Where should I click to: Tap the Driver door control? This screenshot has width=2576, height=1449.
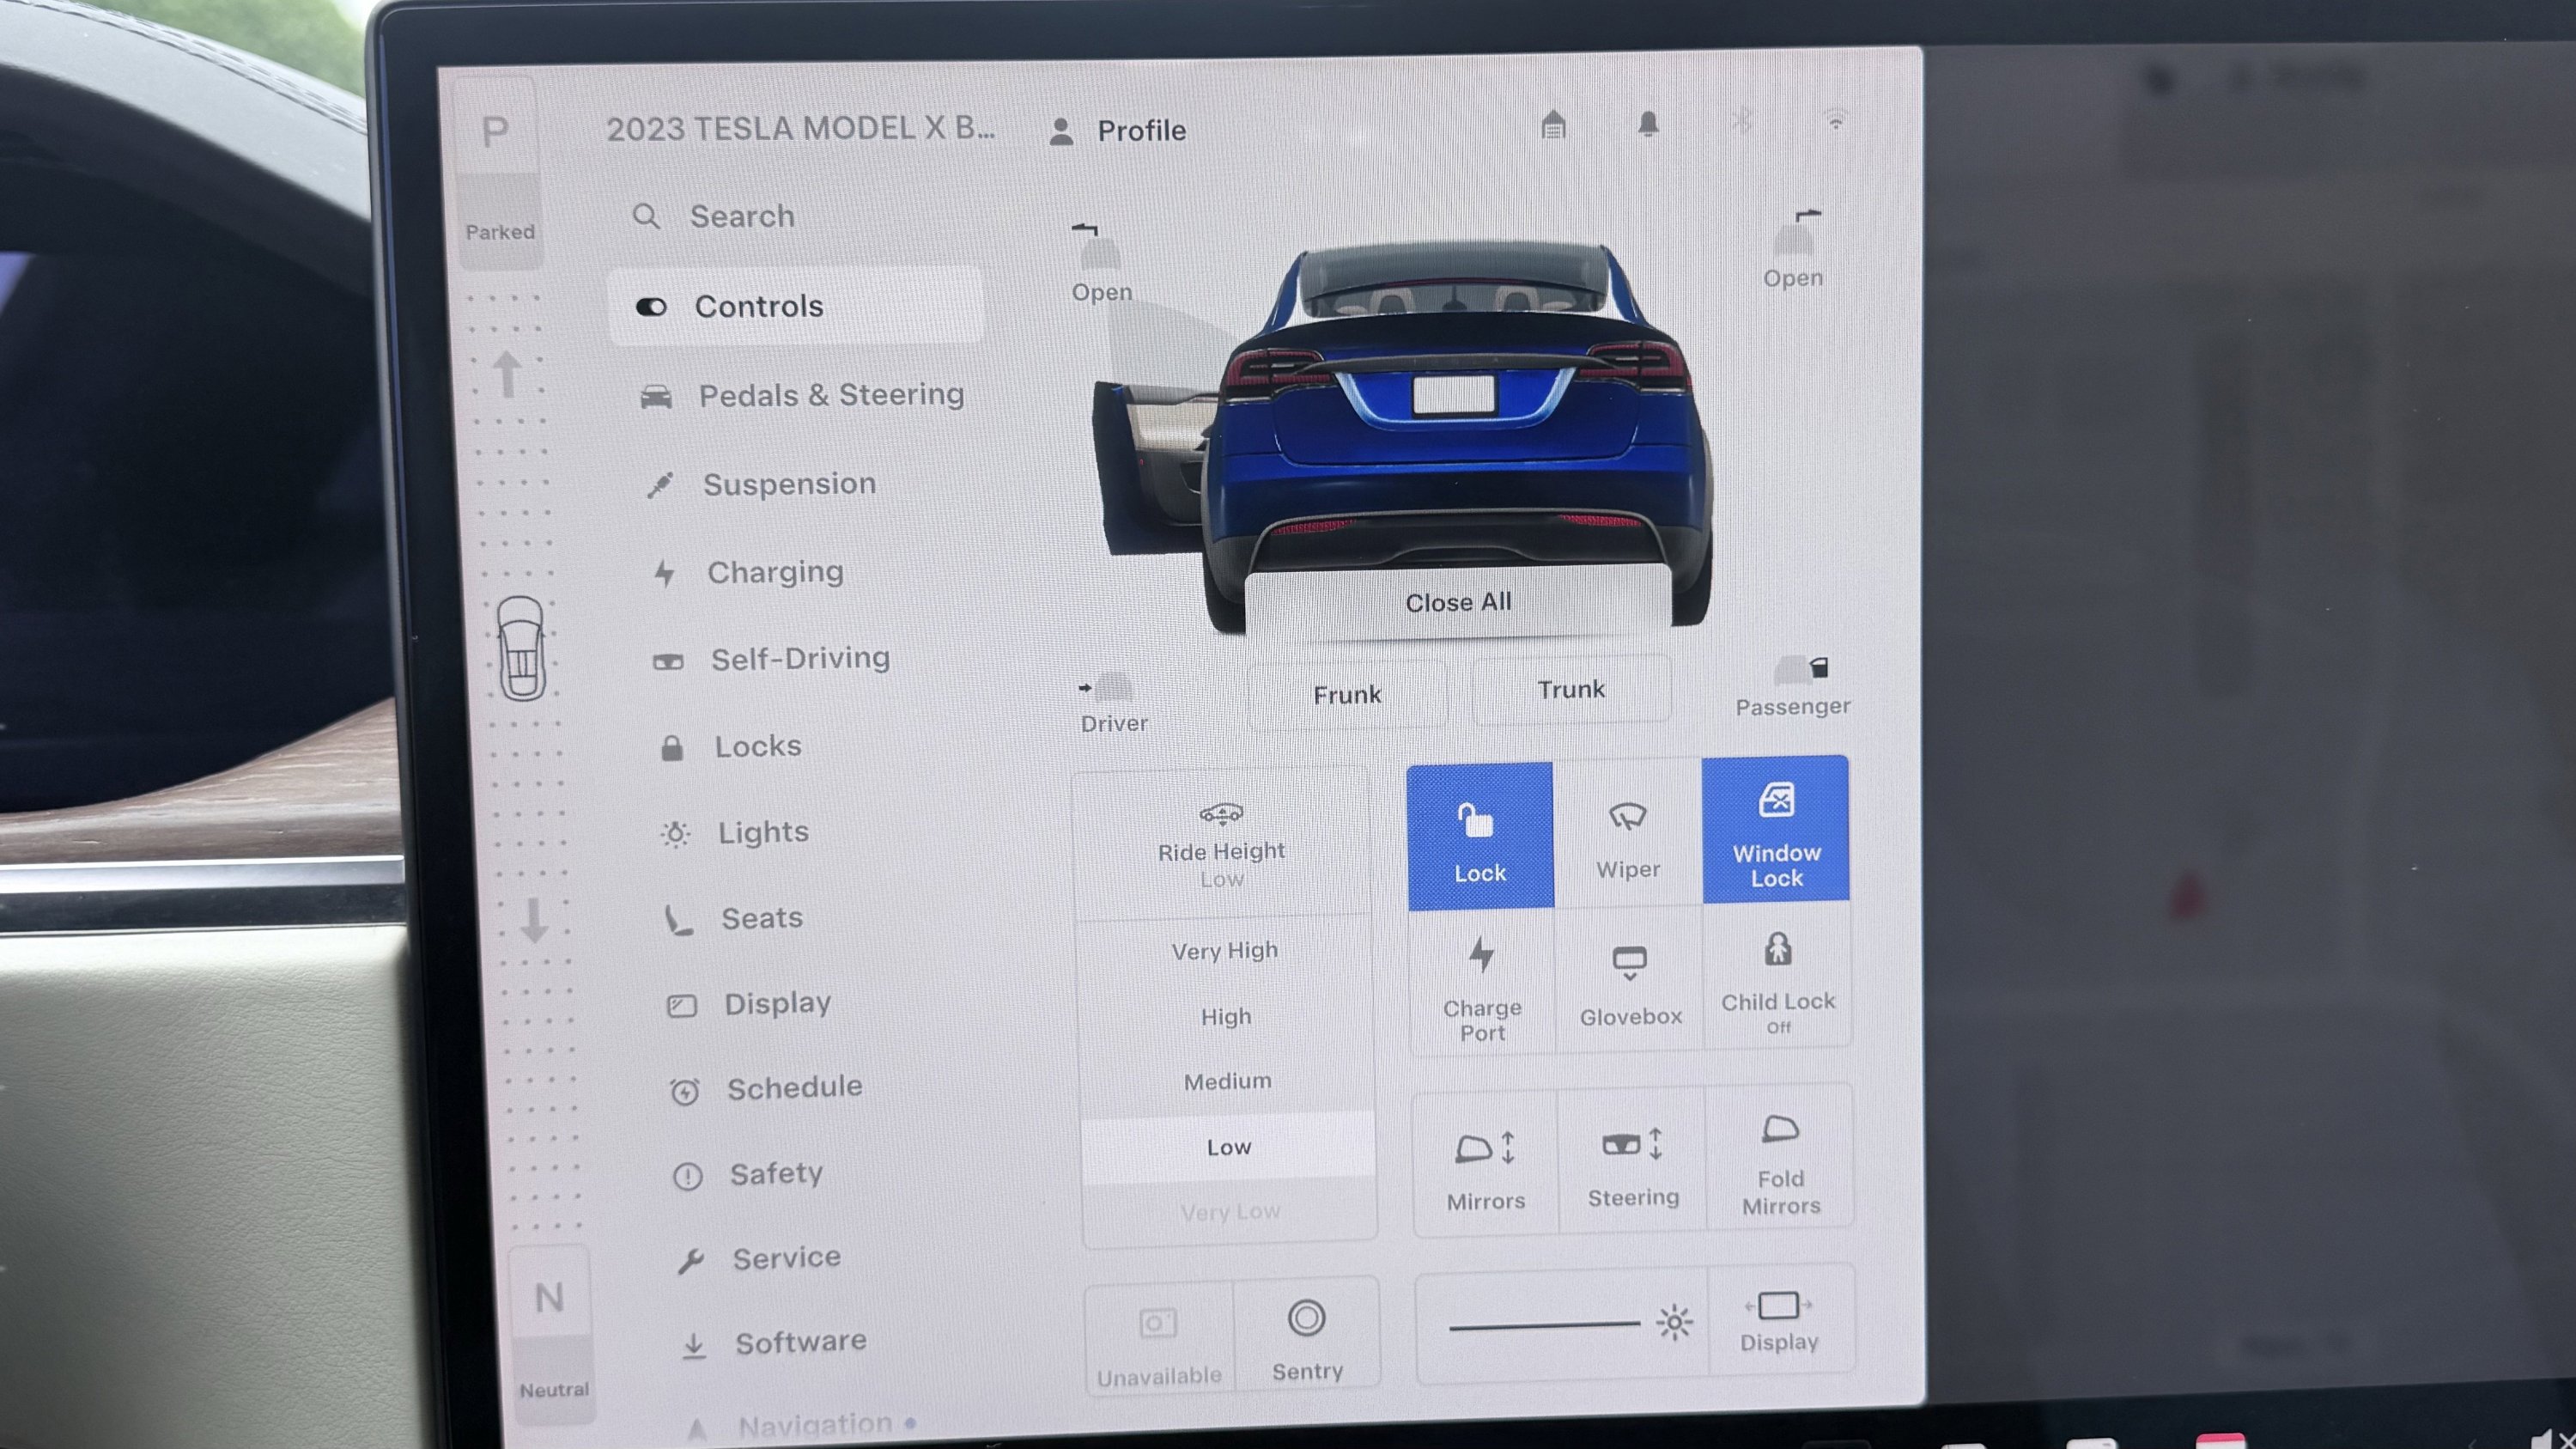1113,704
